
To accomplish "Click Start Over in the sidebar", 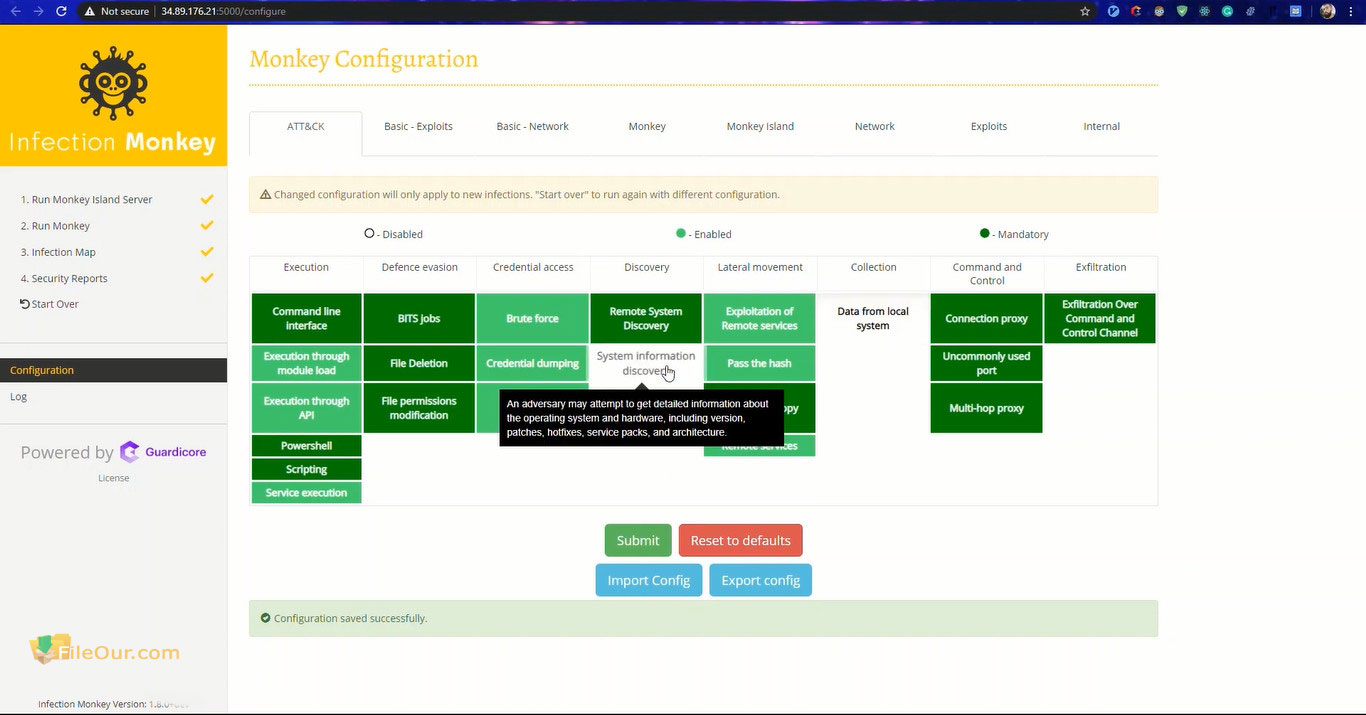I will point(49,304).
